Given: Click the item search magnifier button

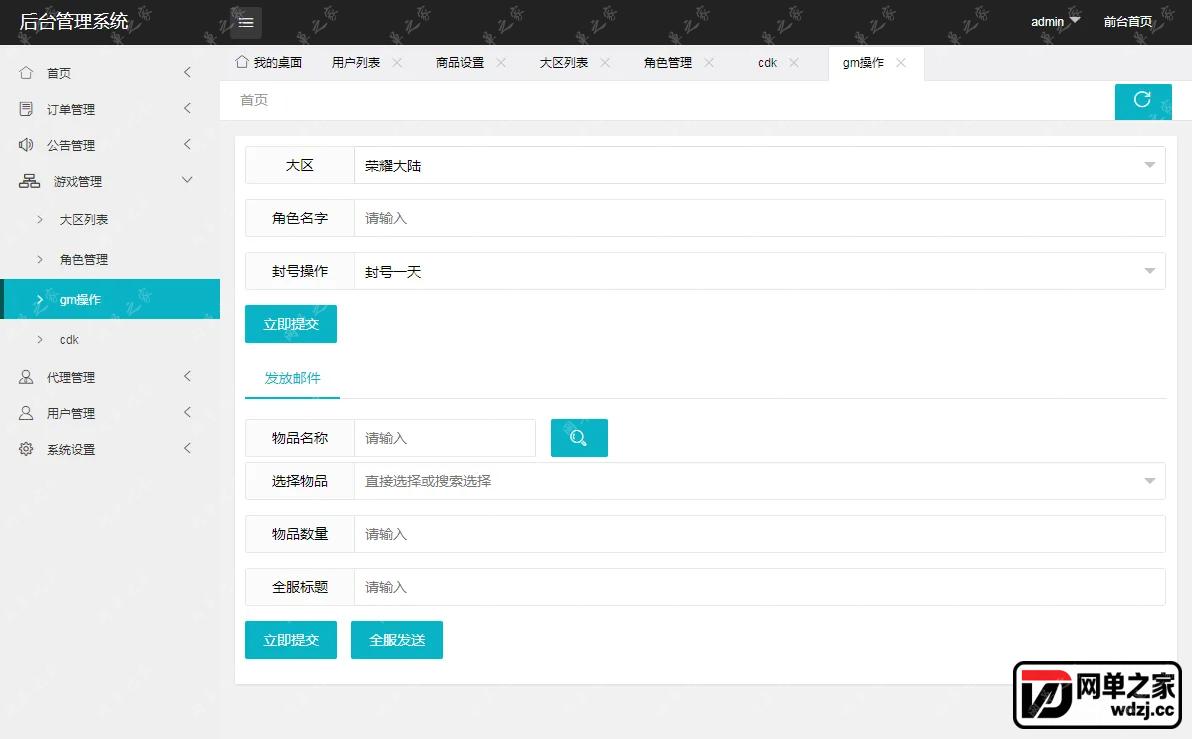Looking at the screenshot, I should pyautogui.click(x=579, y=438).
